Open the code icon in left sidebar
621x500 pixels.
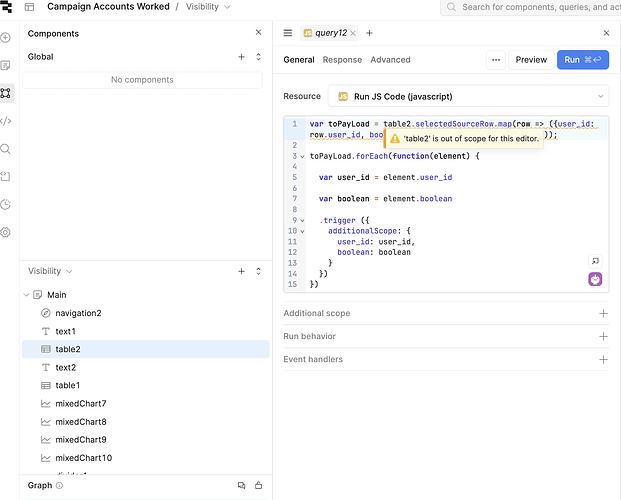point(6,121)
